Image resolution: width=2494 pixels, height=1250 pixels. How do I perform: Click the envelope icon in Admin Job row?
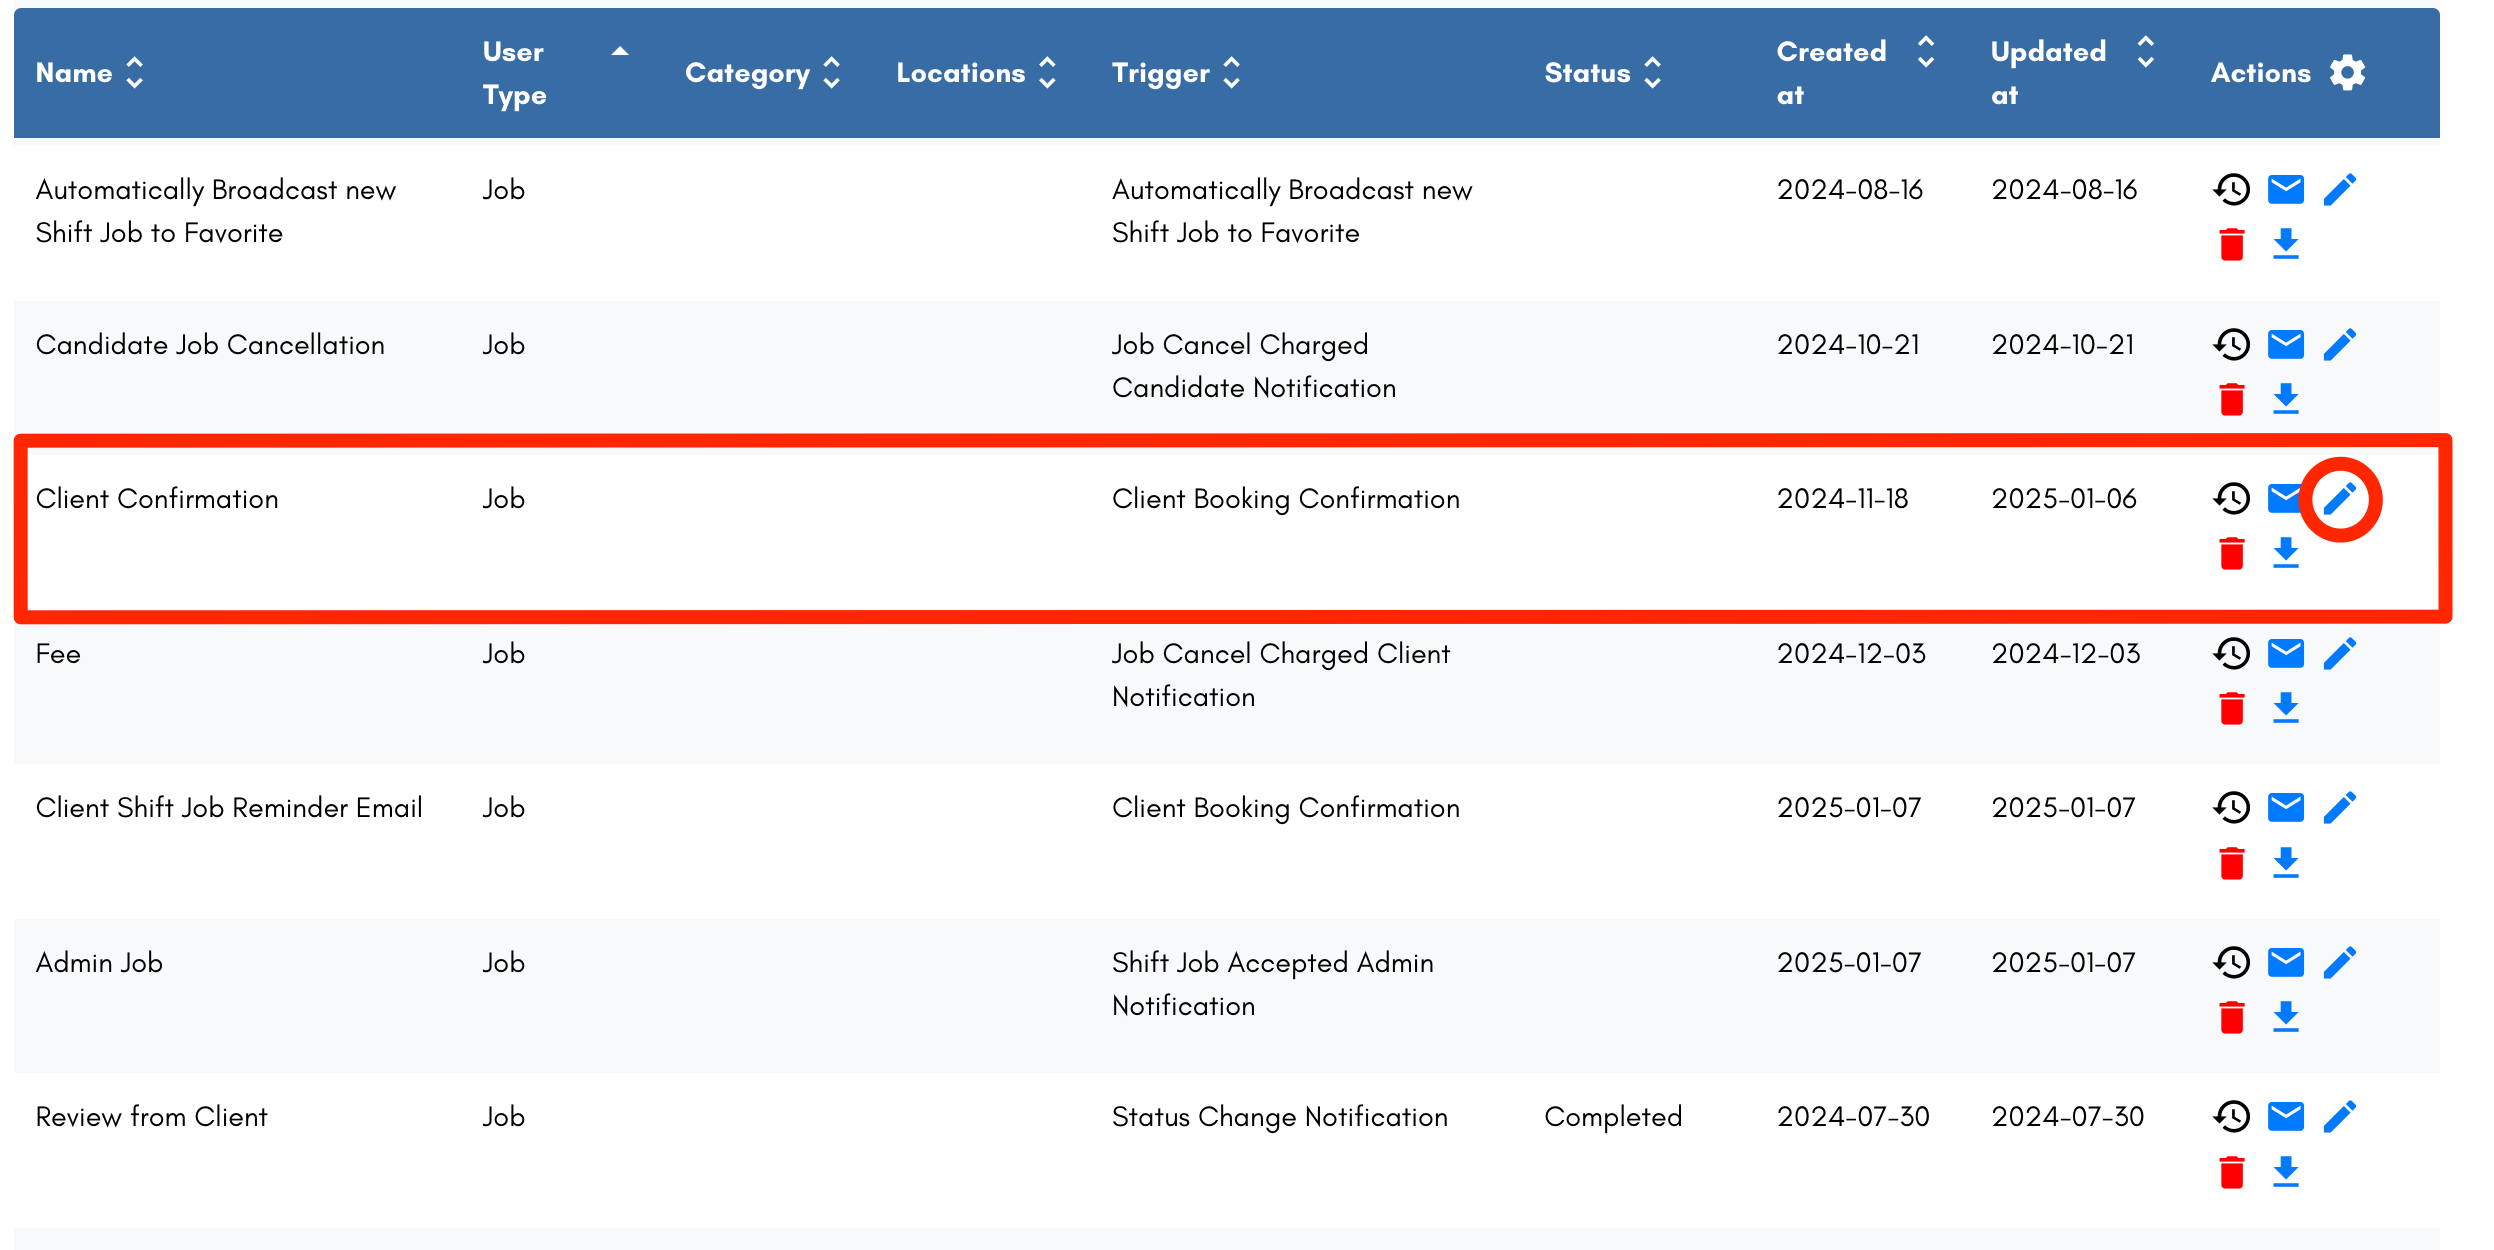click(2286, 962)
